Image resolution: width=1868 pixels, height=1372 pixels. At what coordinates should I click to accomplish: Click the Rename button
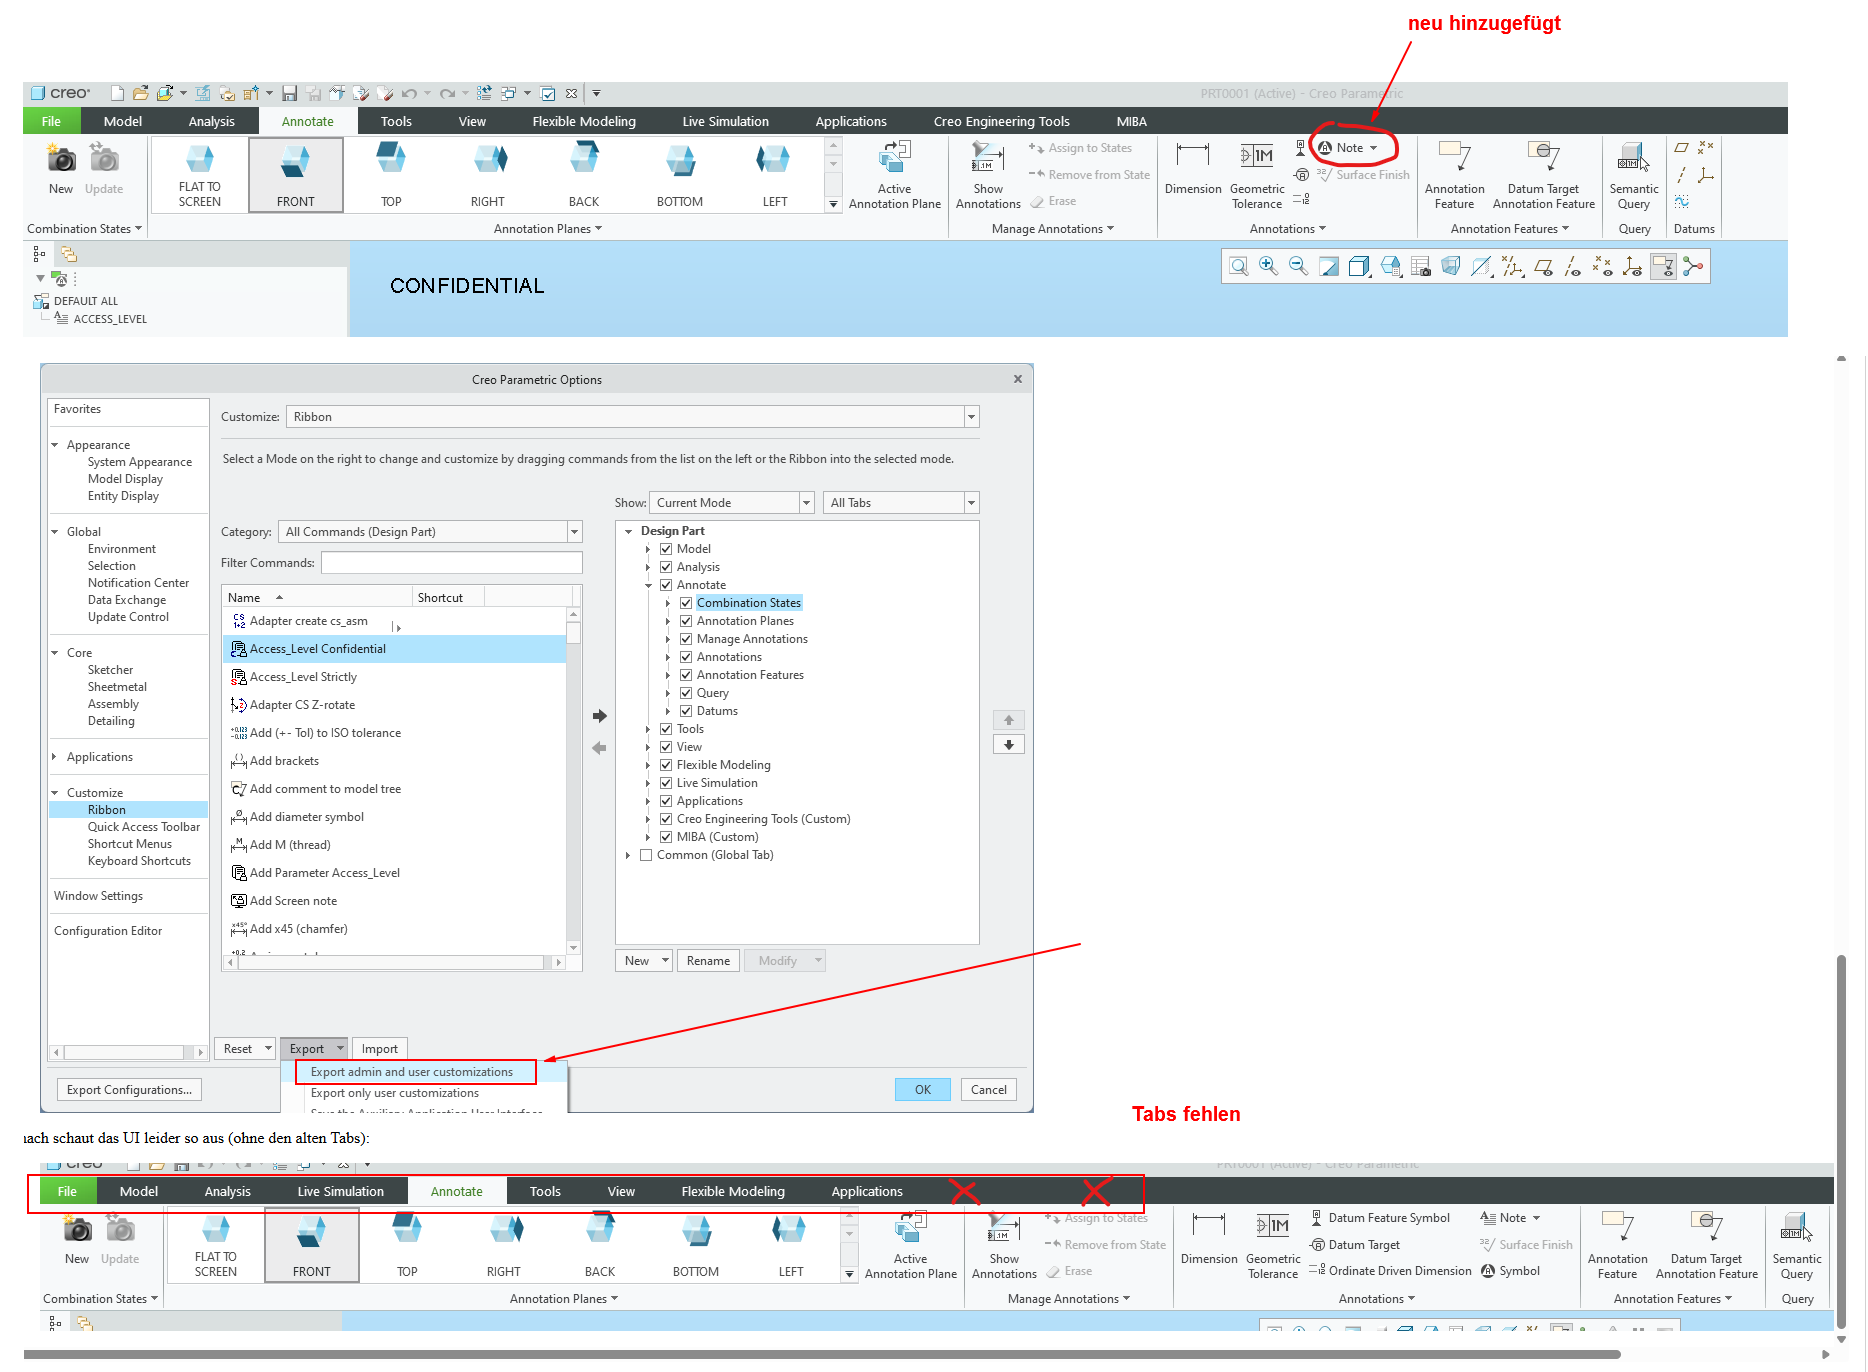tap(708, 961)
